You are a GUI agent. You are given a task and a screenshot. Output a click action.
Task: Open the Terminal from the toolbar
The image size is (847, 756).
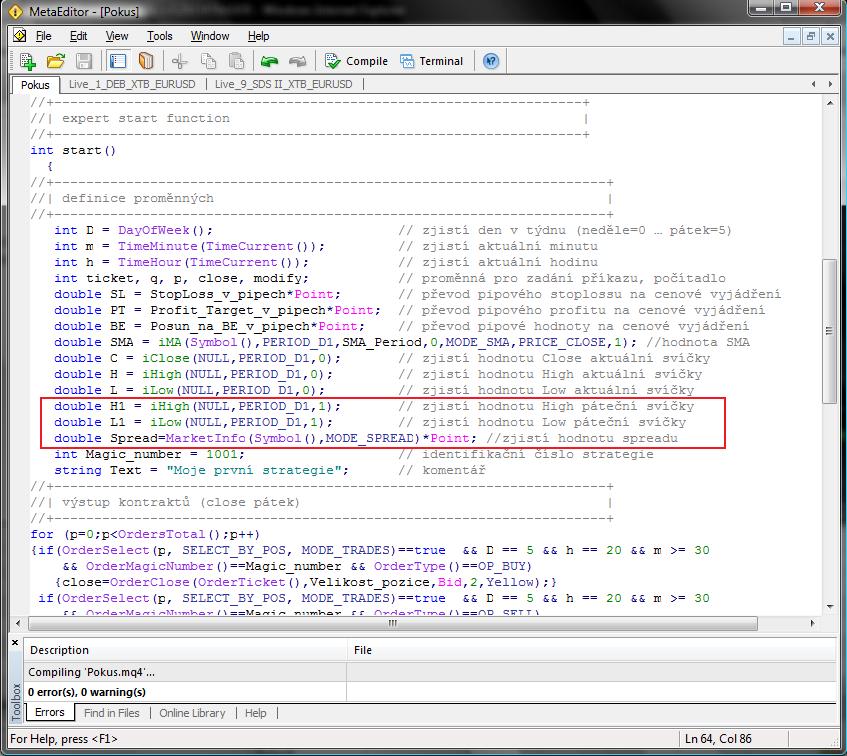[432, 61]
